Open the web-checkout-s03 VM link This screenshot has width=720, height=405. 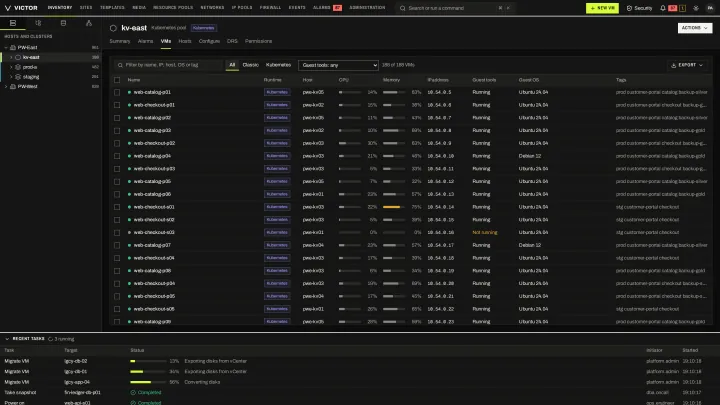point(154,233)
